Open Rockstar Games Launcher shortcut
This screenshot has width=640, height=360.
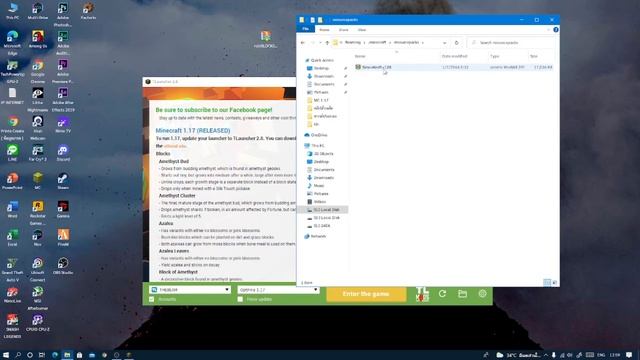coord(38,213)
